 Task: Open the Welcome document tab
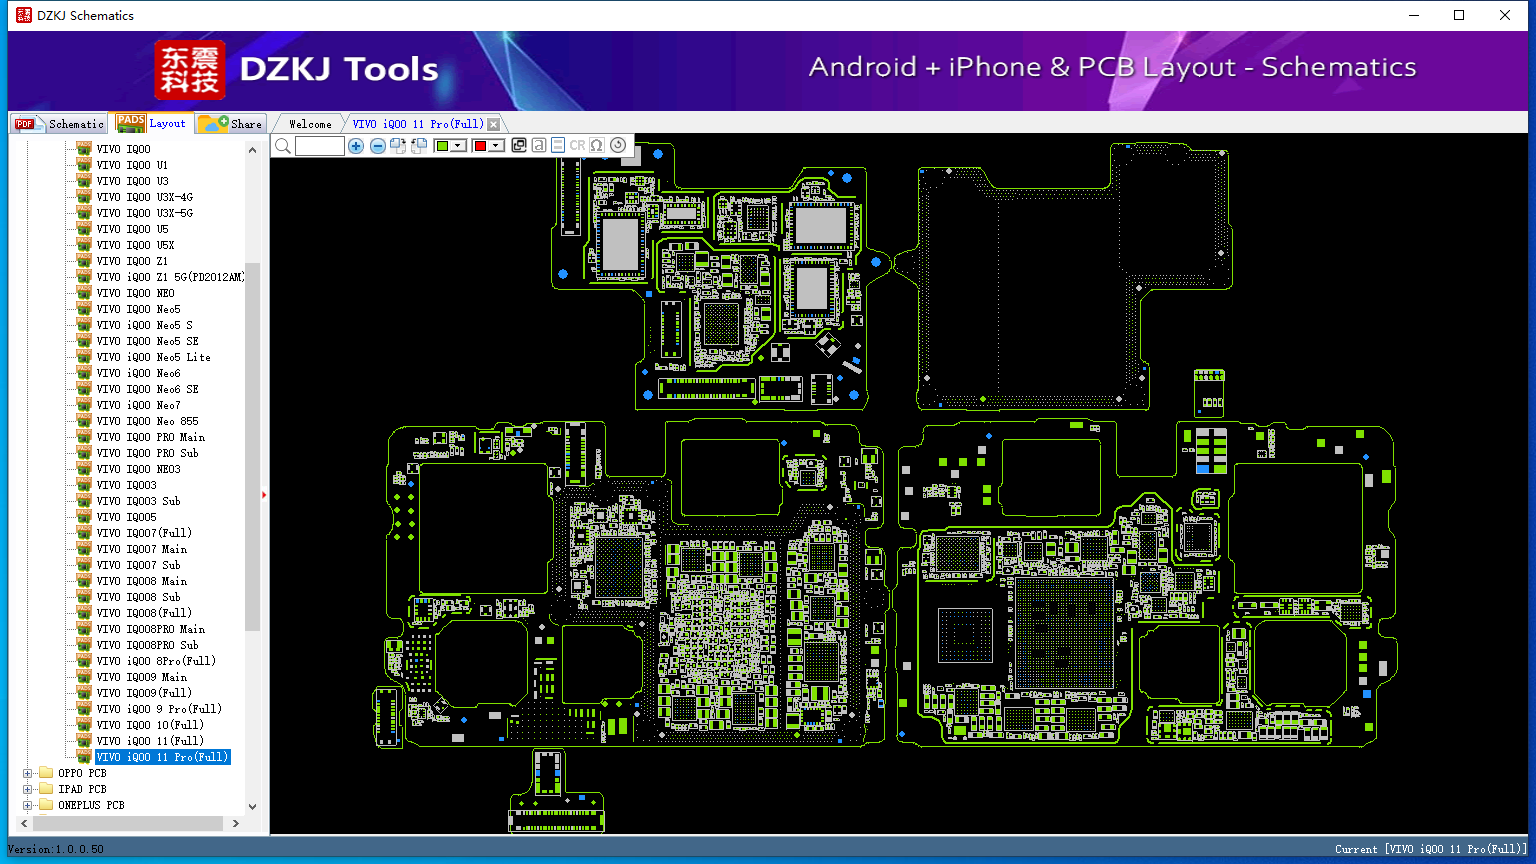(310, 124)
